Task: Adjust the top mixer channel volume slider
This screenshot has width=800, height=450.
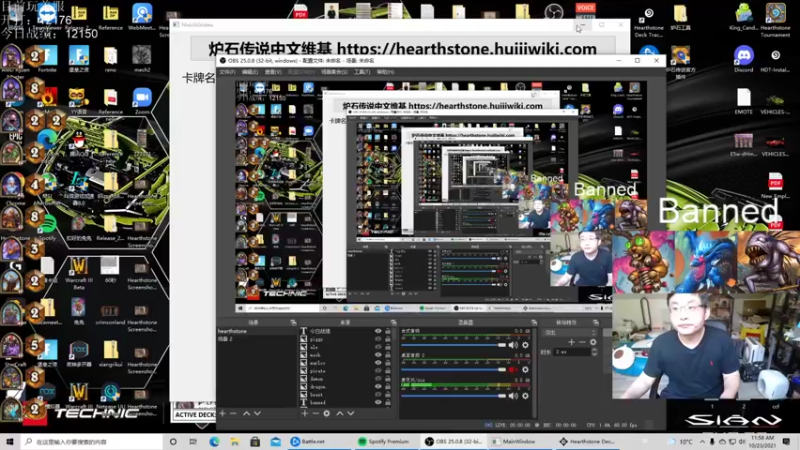Action: (x=453, y=345)
